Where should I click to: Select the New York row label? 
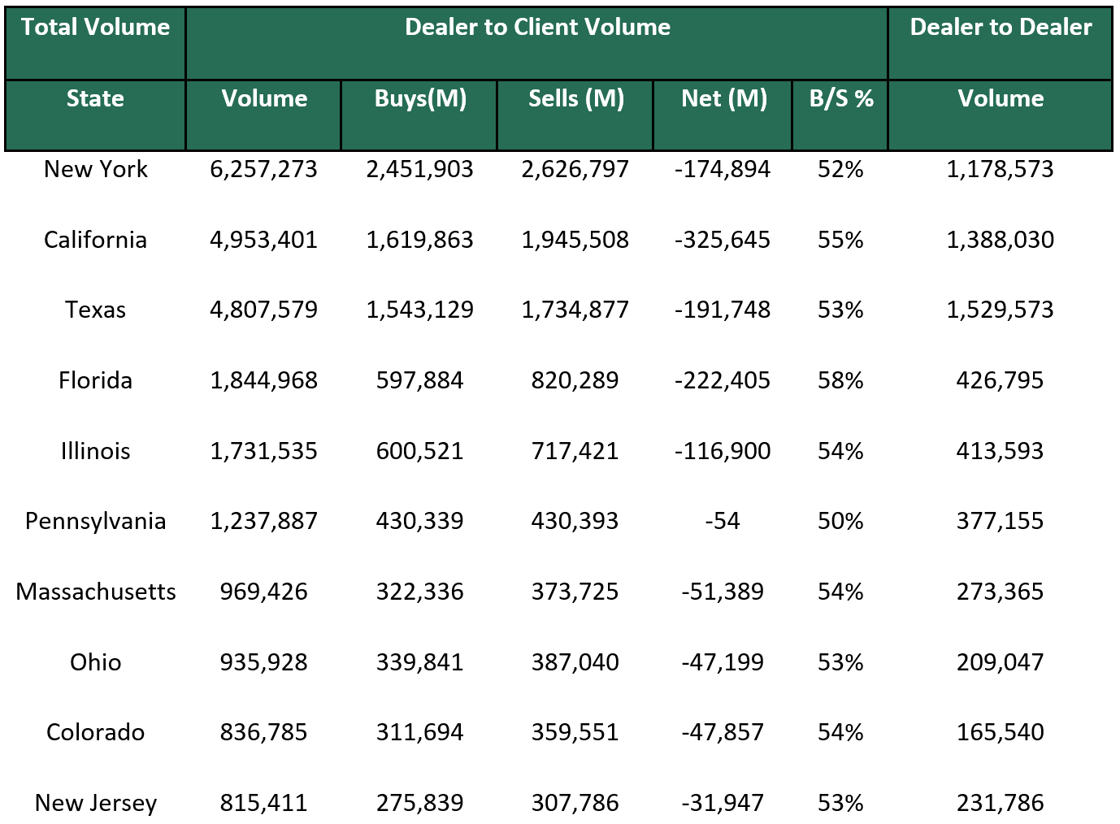[x=95, y=169]
